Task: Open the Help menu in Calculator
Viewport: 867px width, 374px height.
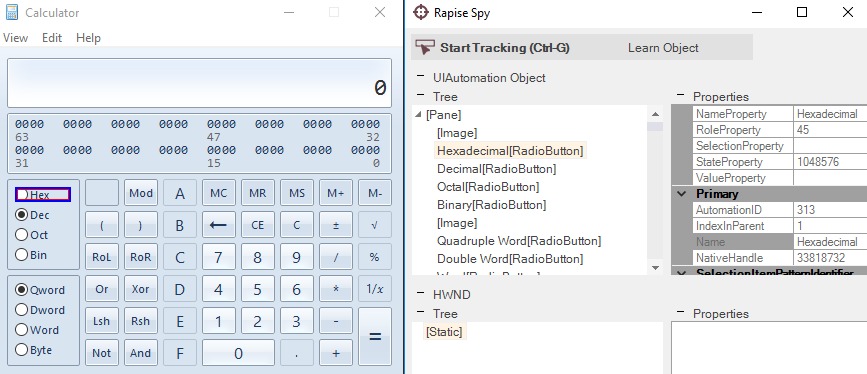Action: point(88,38)
